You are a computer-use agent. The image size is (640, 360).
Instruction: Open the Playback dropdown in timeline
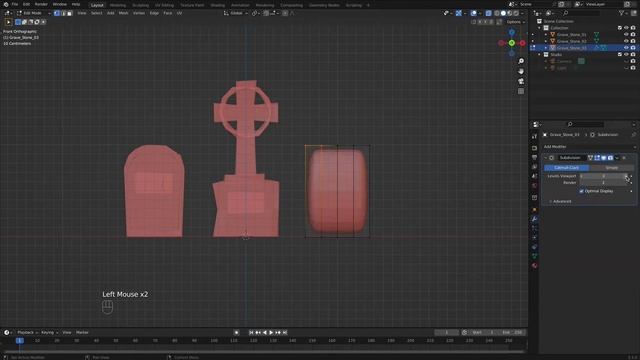pyautogui.click(x=27, y=332)
